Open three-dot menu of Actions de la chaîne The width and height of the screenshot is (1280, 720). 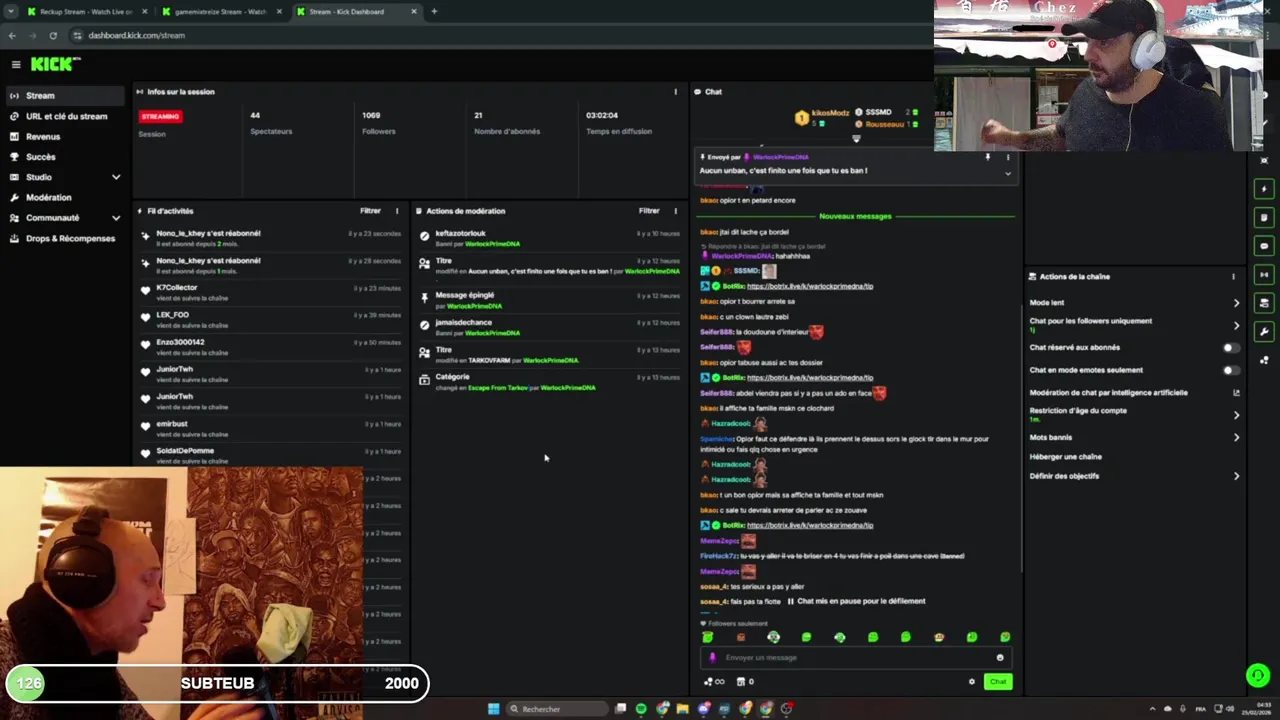[1233, 277]
